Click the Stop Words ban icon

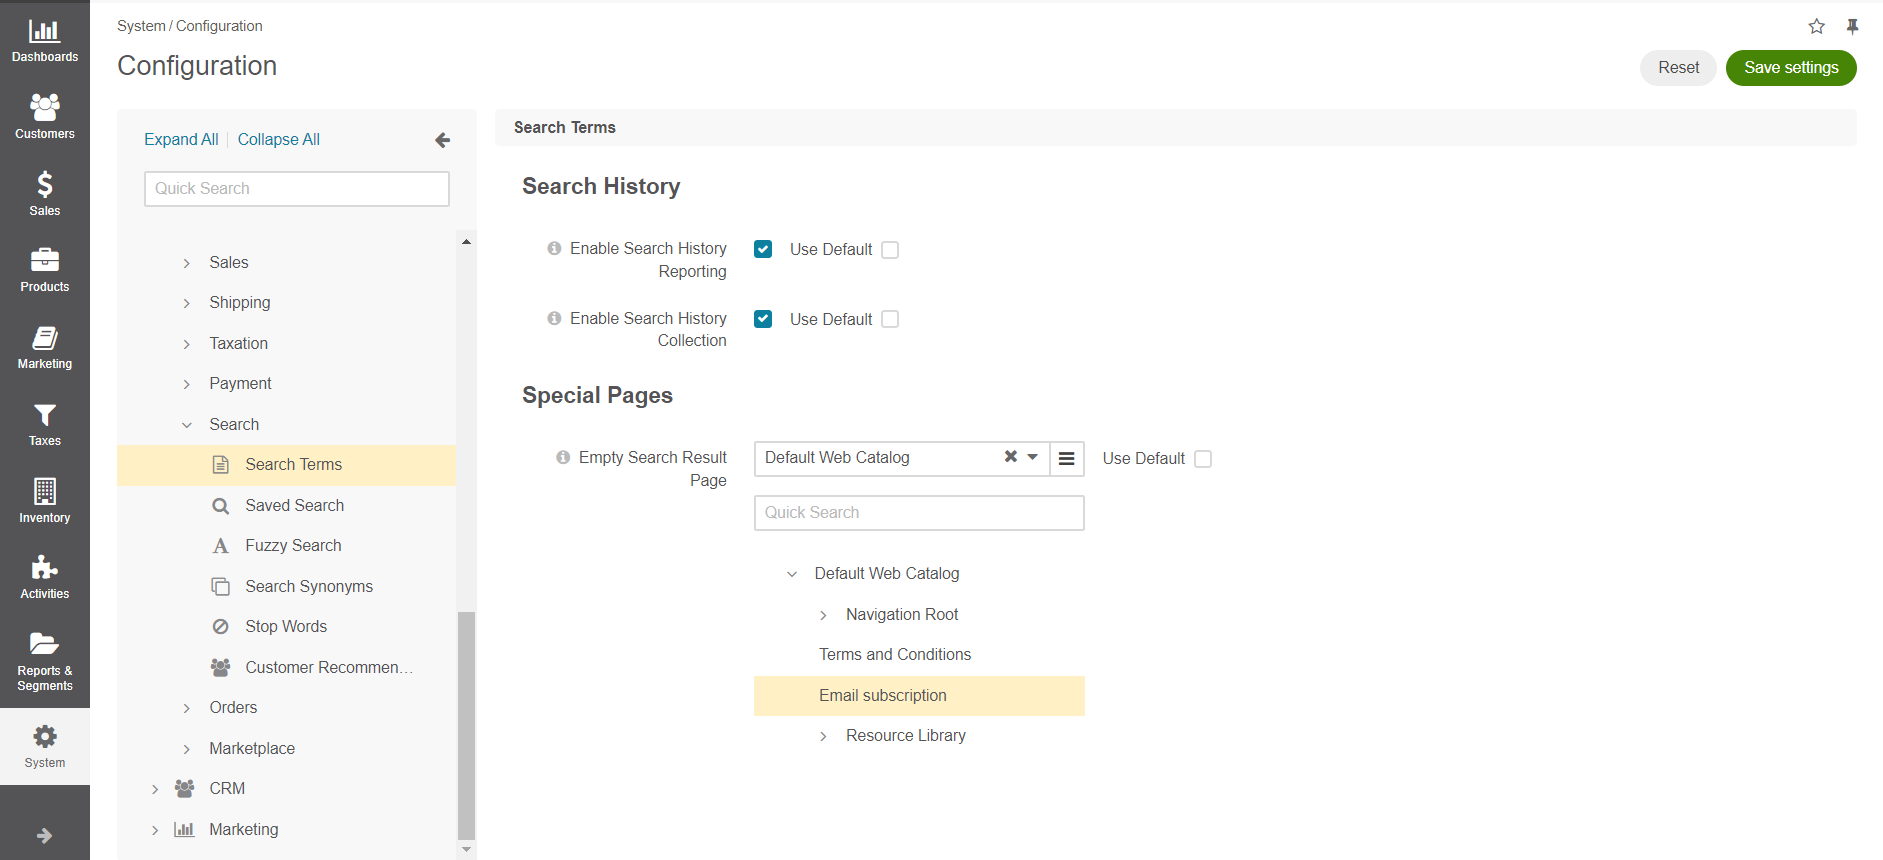tap(220, 627)
